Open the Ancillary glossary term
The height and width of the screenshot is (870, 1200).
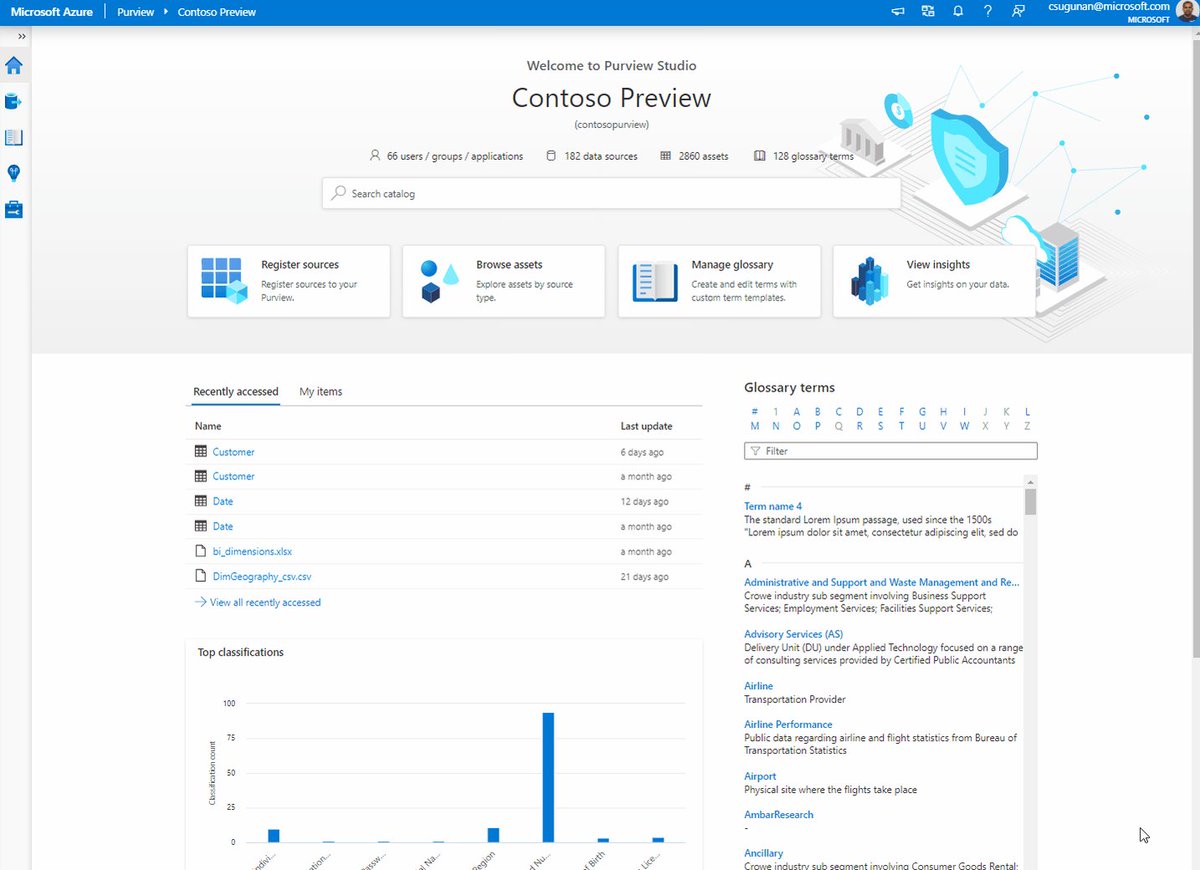click(x=764, y=853)
